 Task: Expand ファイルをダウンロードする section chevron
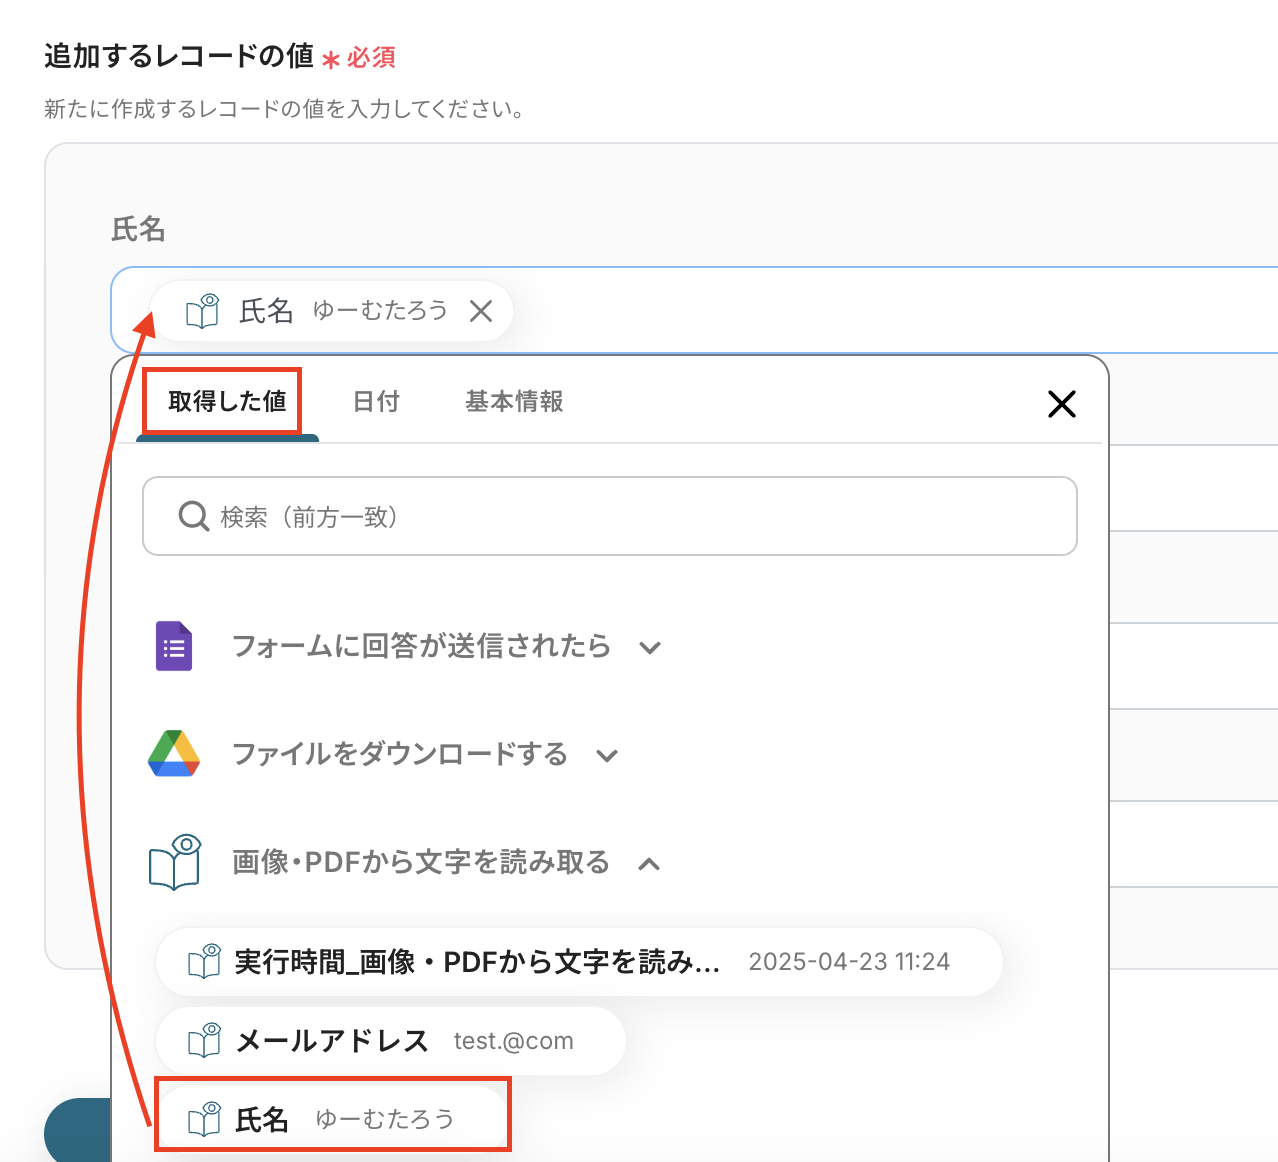click(x=607, y=756)
